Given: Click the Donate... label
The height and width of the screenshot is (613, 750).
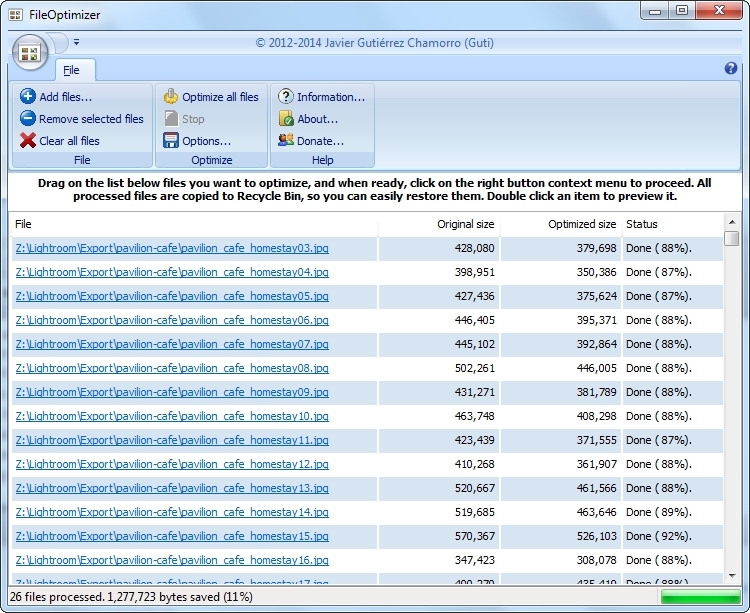Looking at the screenshot, I should [x=320, y=141].
